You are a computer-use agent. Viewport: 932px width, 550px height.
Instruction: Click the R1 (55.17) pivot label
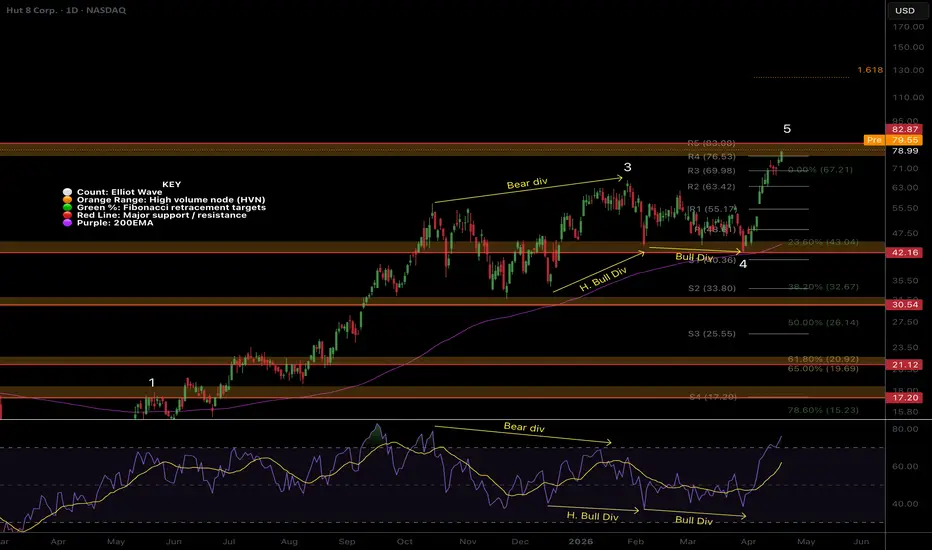pyautogui.click(x=713, y=209)
